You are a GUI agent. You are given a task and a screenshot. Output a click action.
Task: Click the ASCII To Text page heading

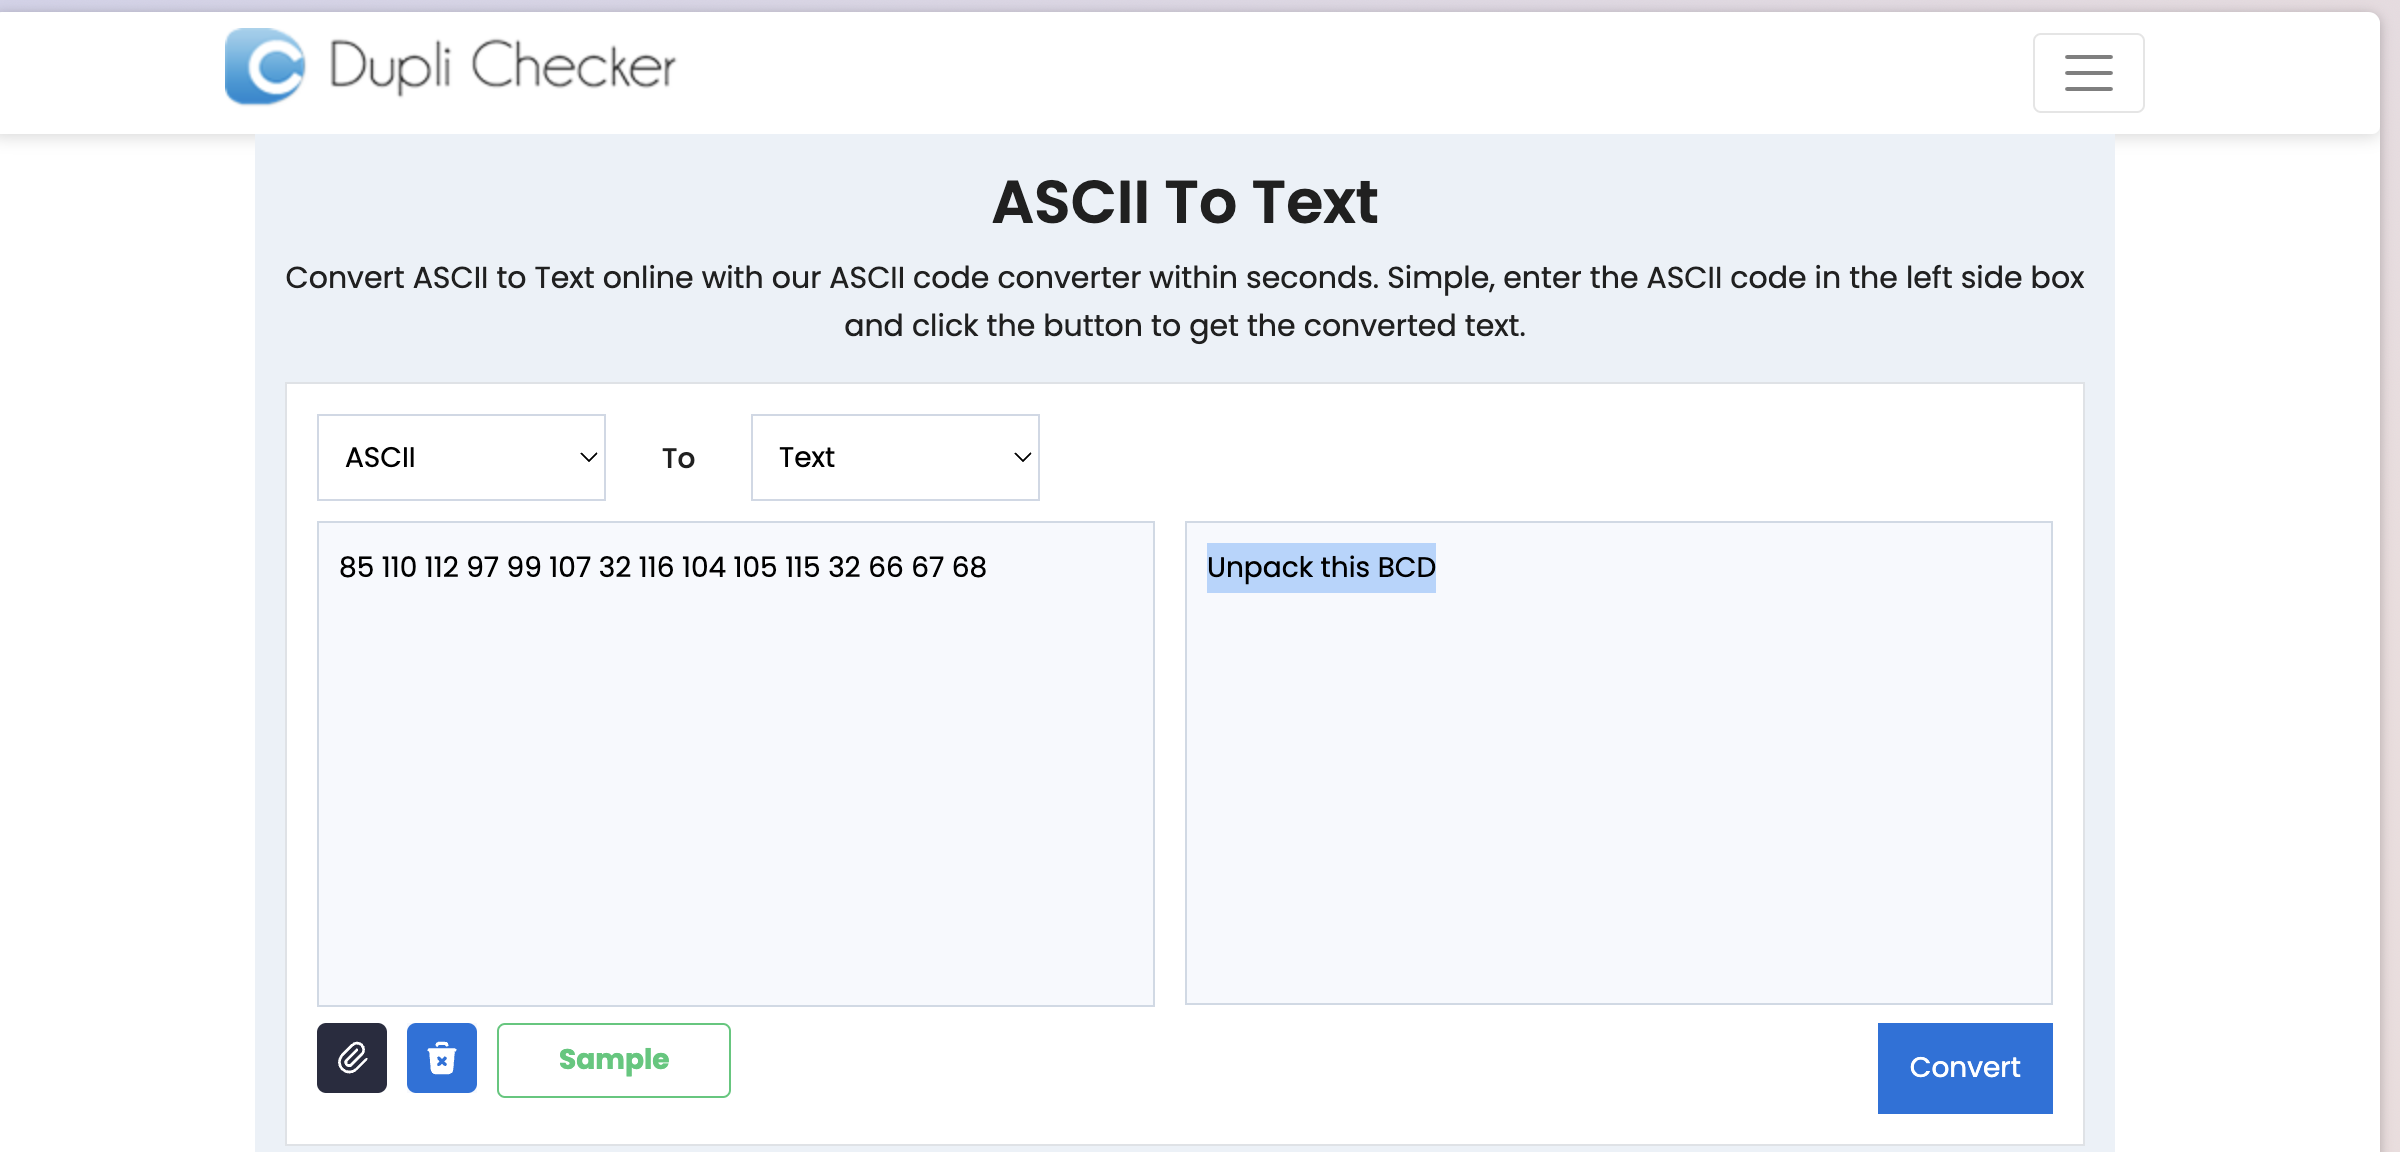[x=1185, y=202]
